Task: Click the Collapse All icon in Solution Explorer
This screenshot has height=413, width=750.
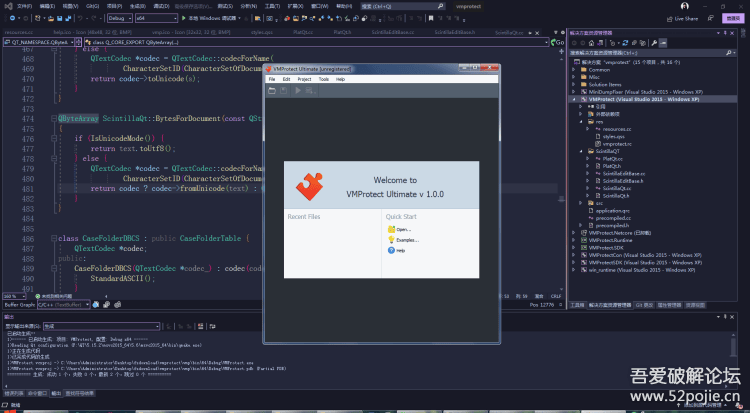Action: point(634,43)
